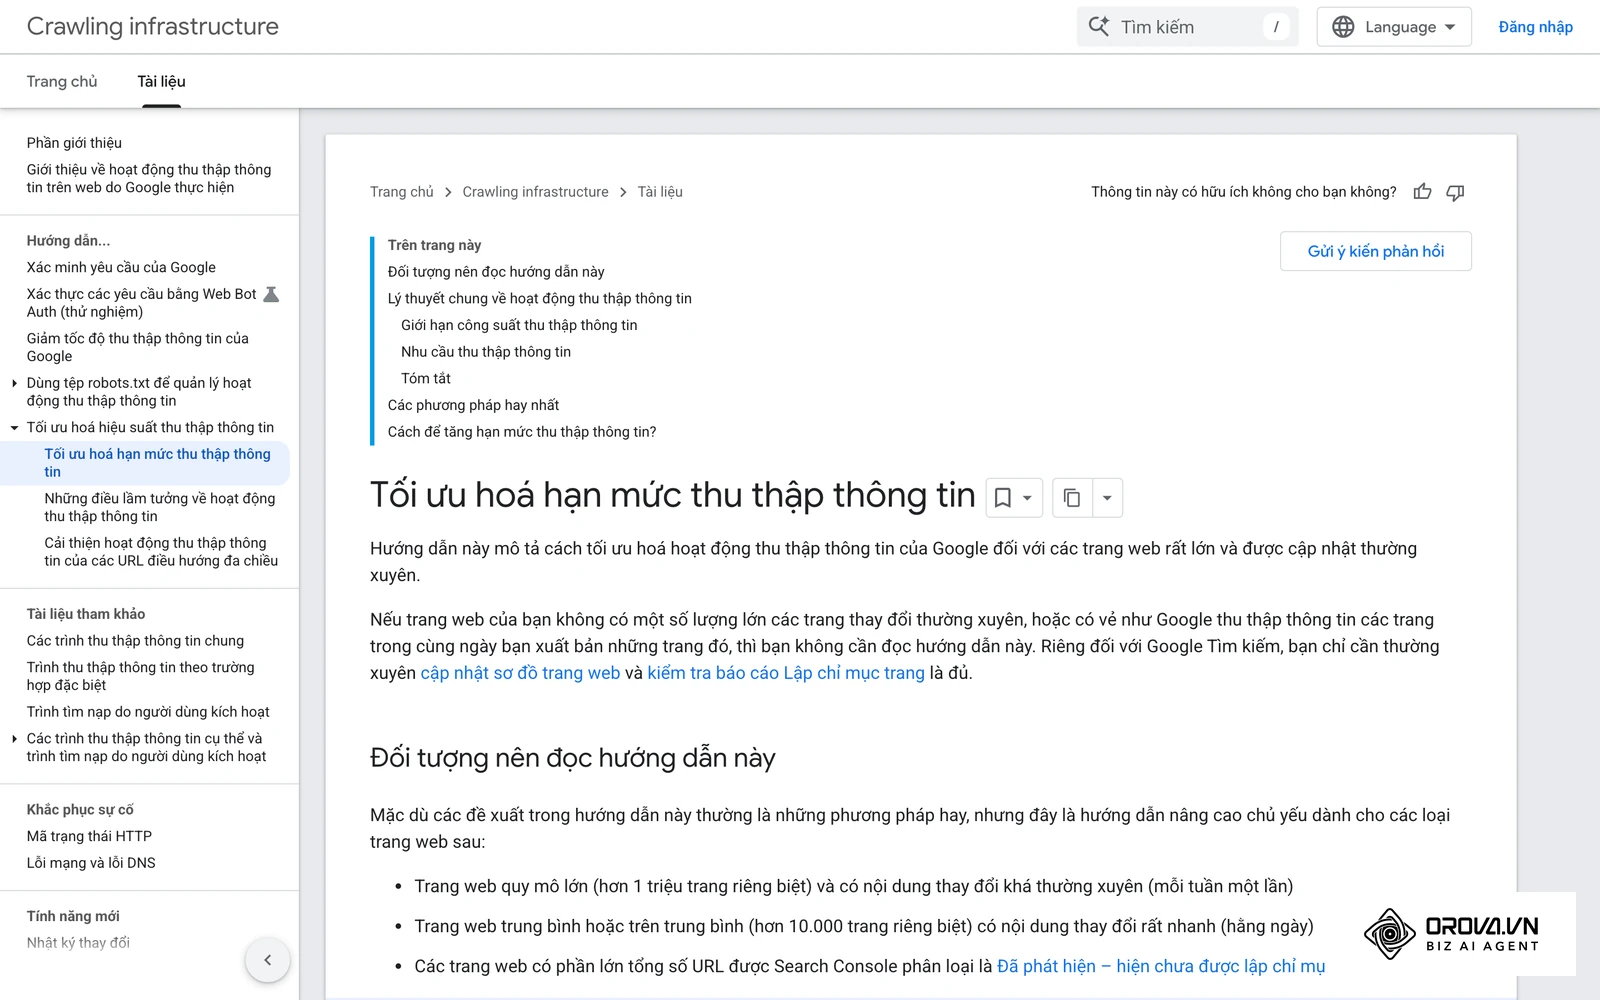The height and width of the screenshot is (1000, 1600).
Task: Jump to Tóm tắt section
Action: click(426, 379)
